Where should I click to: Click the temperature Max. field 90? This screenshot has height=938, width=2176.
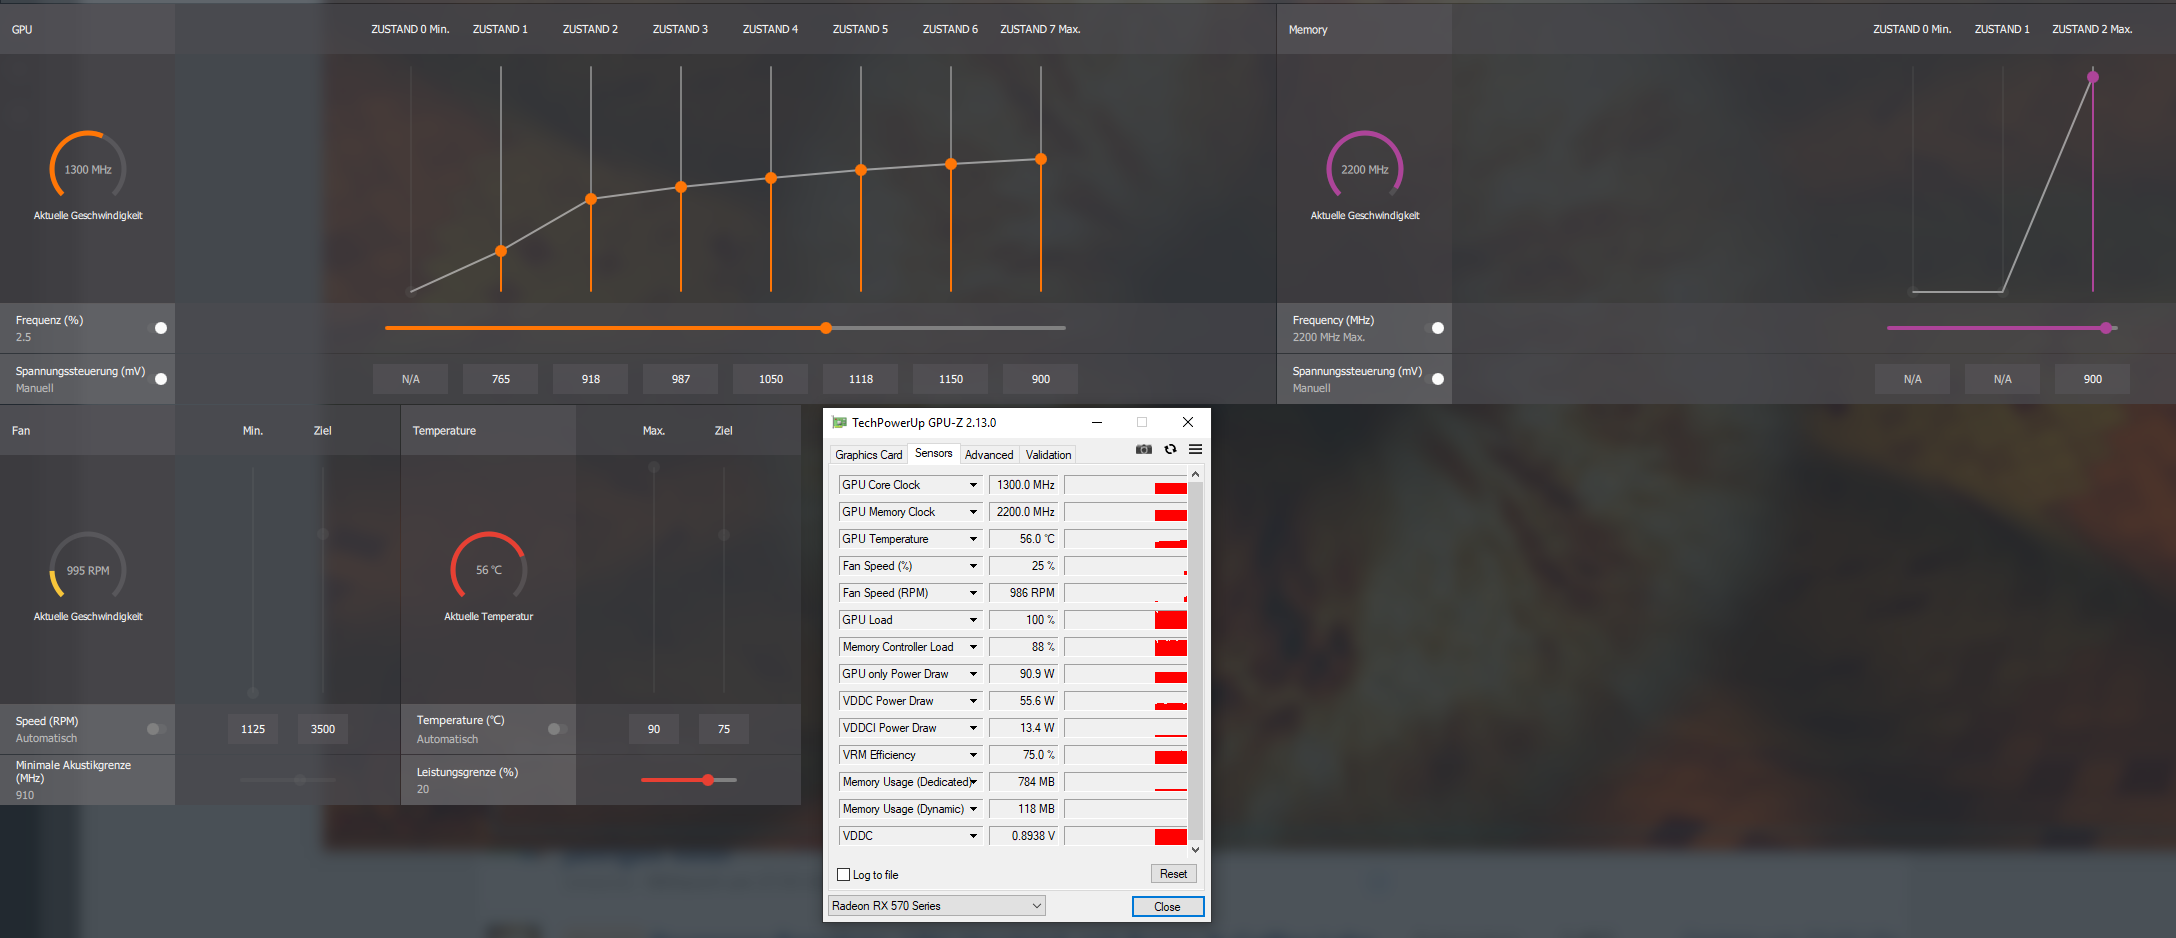pyautogui.click(x=654, y=729)
